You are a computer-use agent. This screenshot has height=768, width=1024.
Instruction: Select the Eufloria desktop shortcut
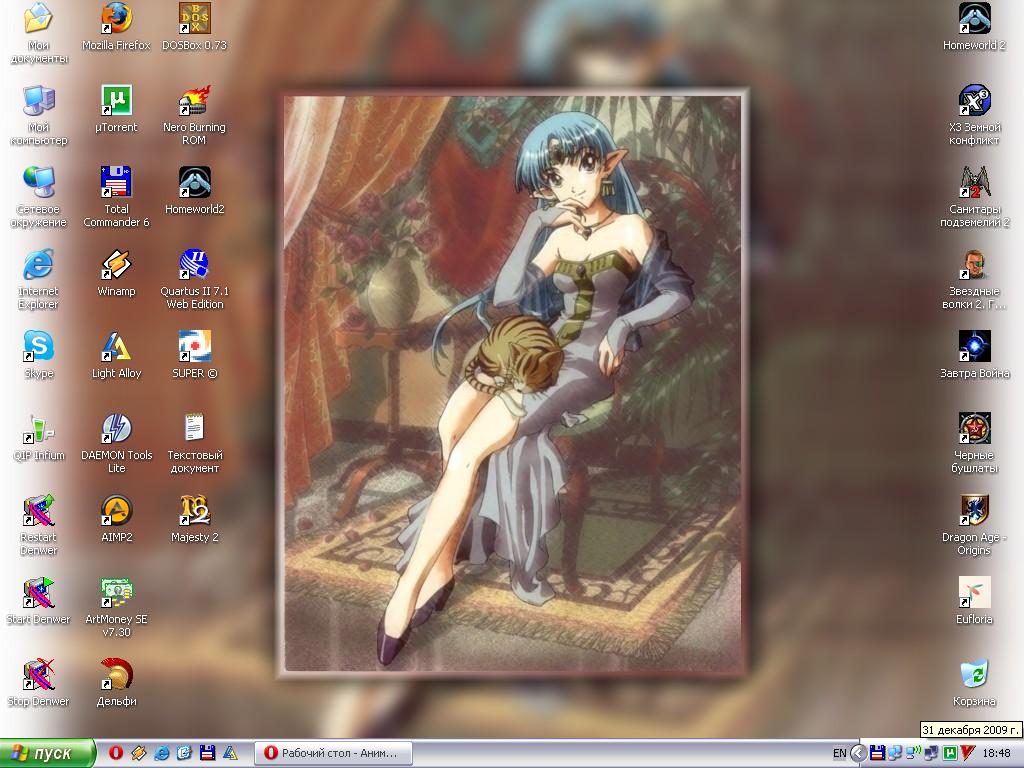[x=974, y=602]
